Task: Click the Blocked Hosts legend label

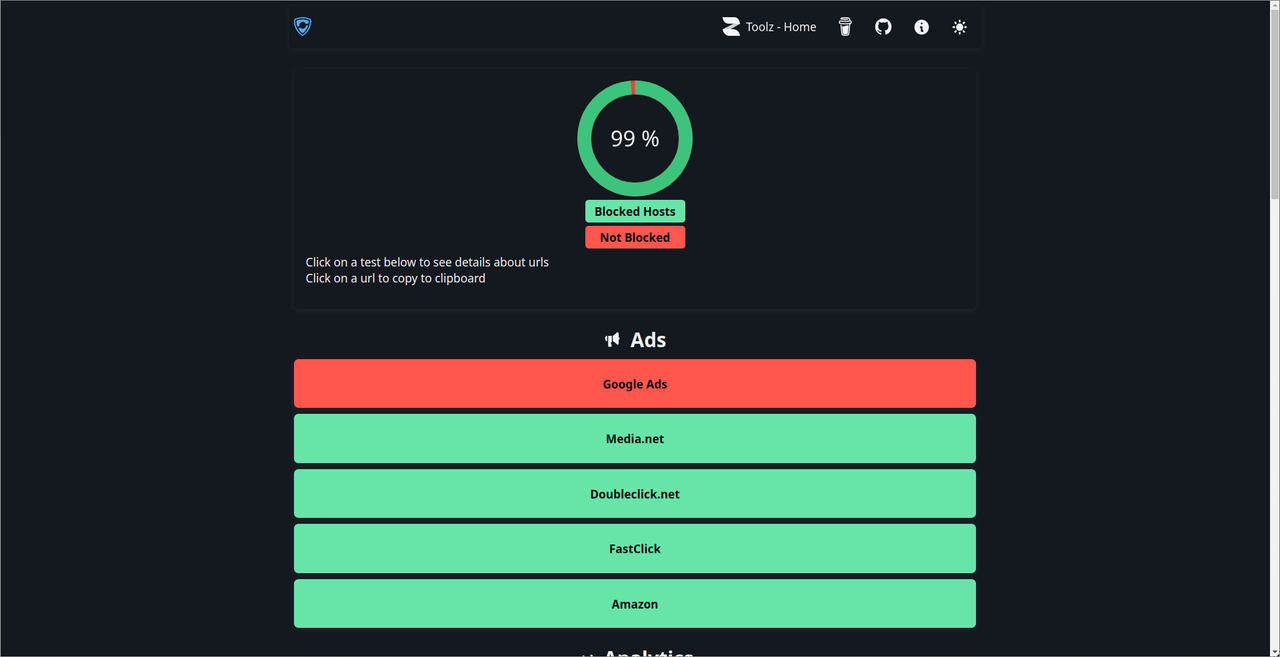Action: click(x=635, y=211)
